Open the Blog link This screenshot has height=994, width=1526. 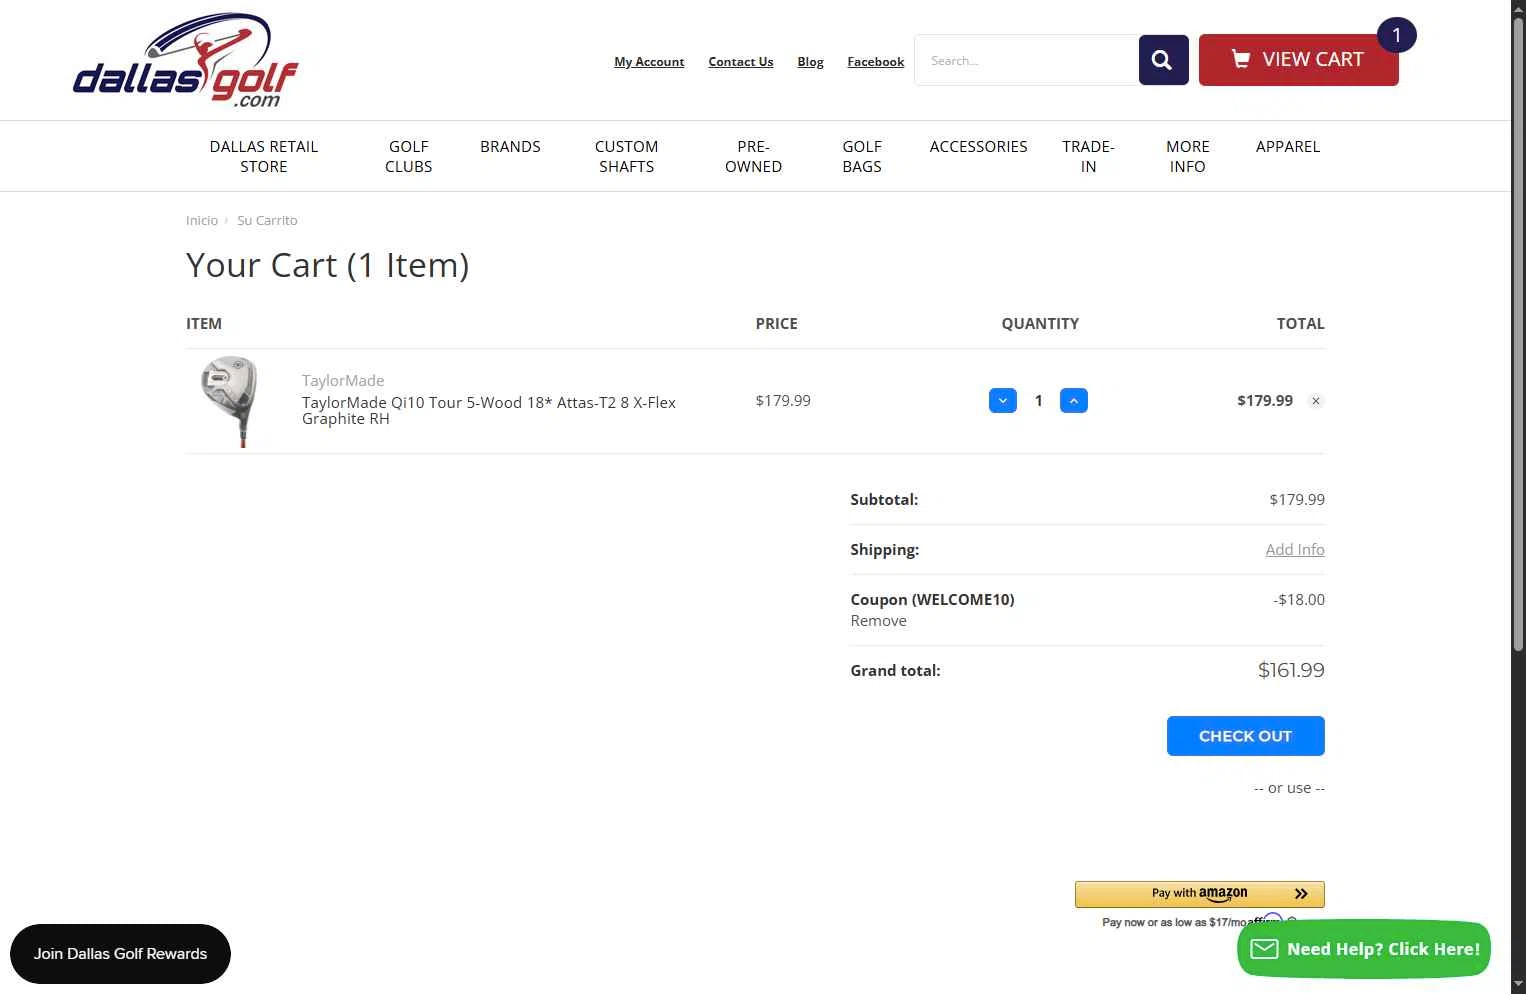(x=810, y=62)
